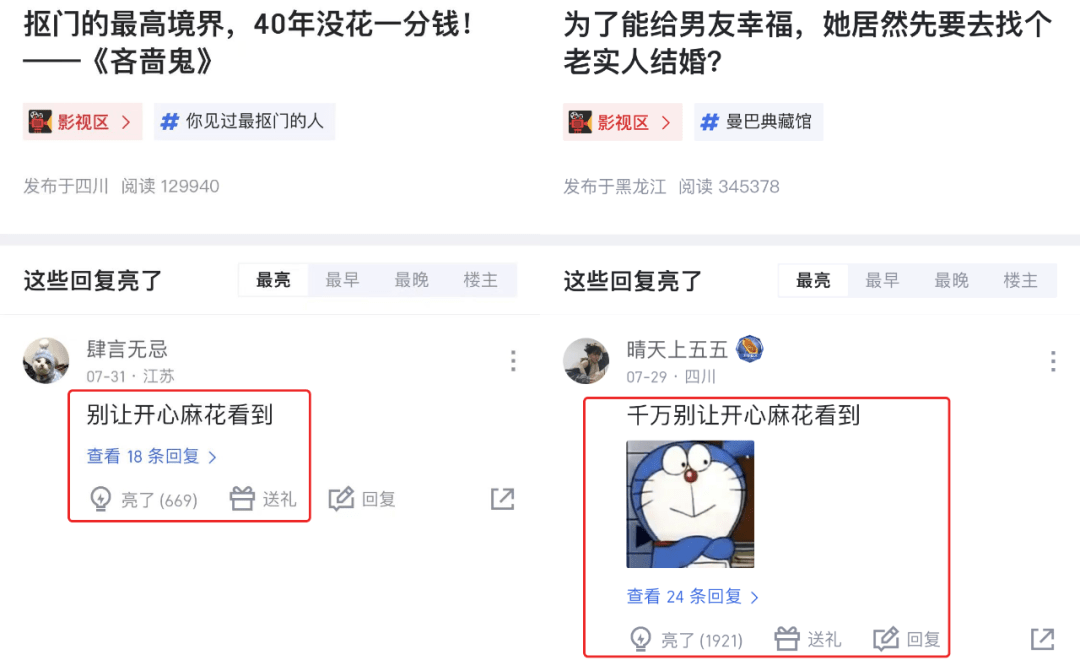The image size is (1080, 671).
Task: Open the 曼巴典藏馆 hashtag topic
Action: 758,122
